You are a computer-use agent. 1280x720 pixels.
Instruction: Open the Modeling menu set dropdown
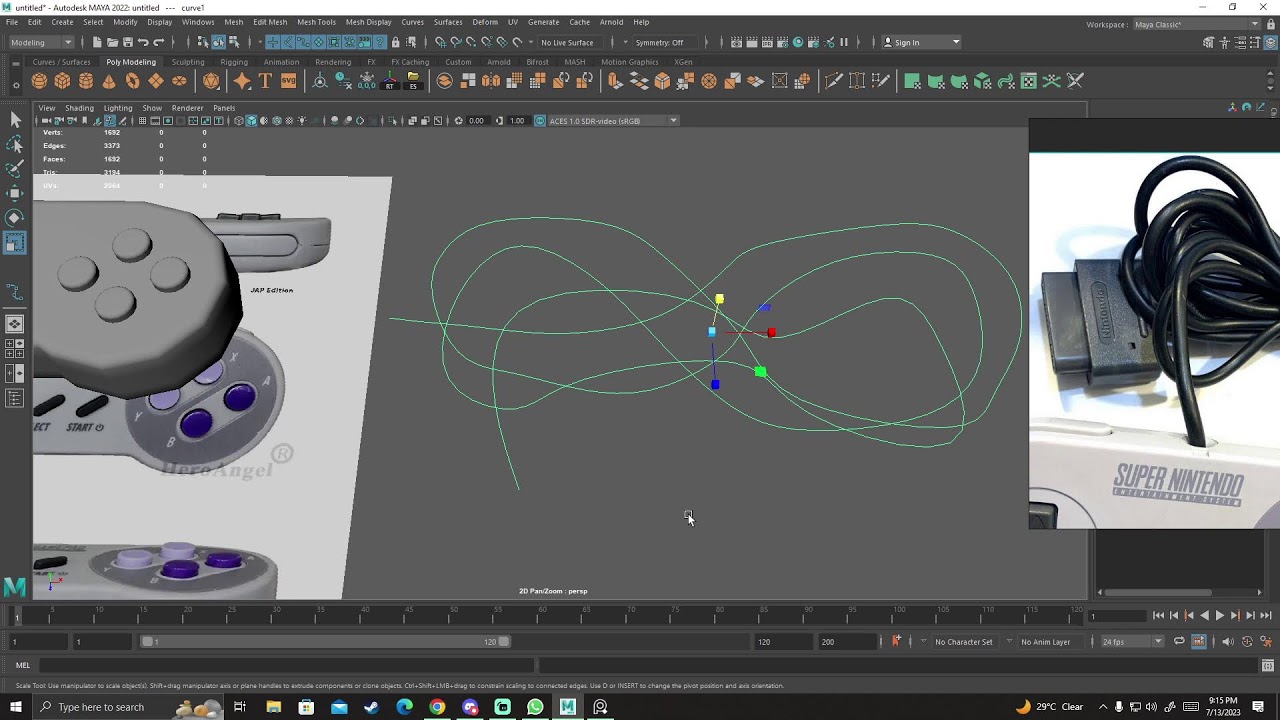pyautogui.click(x=41, y=42)
